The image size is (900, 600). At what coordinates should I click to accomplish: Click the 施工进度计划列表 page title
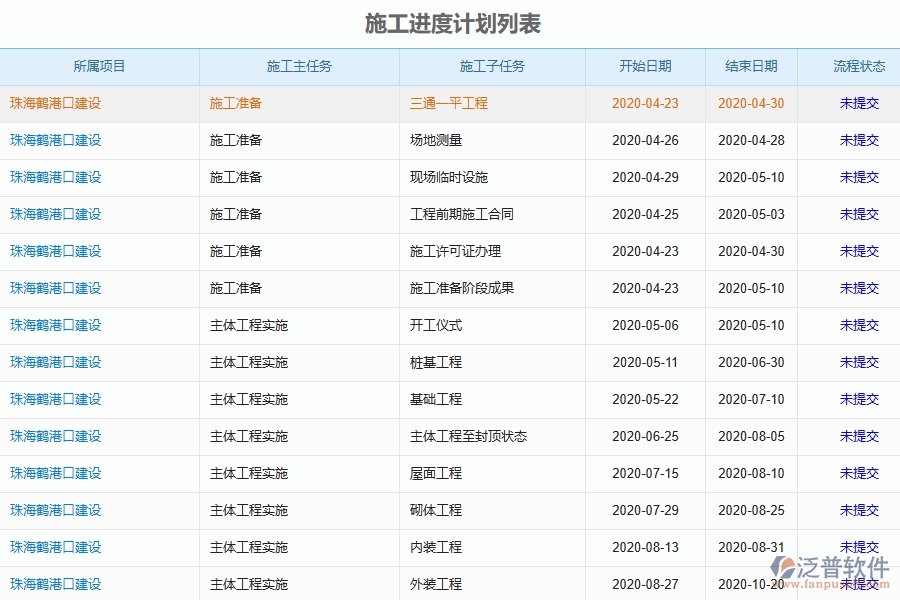pos(450,17)
